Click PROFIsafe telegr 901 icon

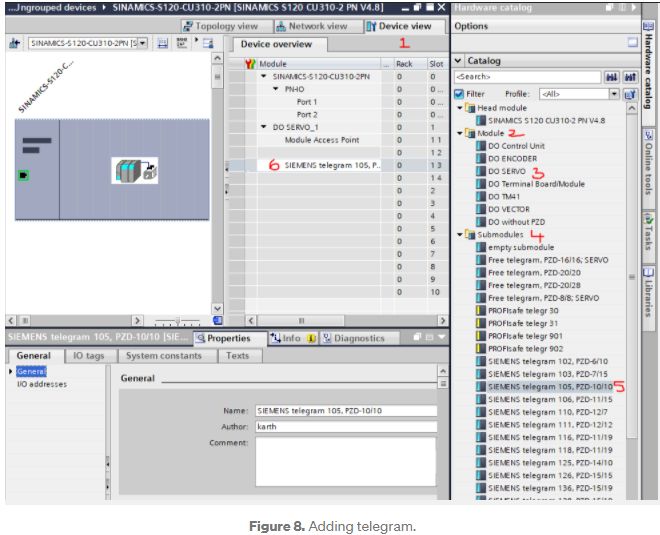[x=481, y=336]
